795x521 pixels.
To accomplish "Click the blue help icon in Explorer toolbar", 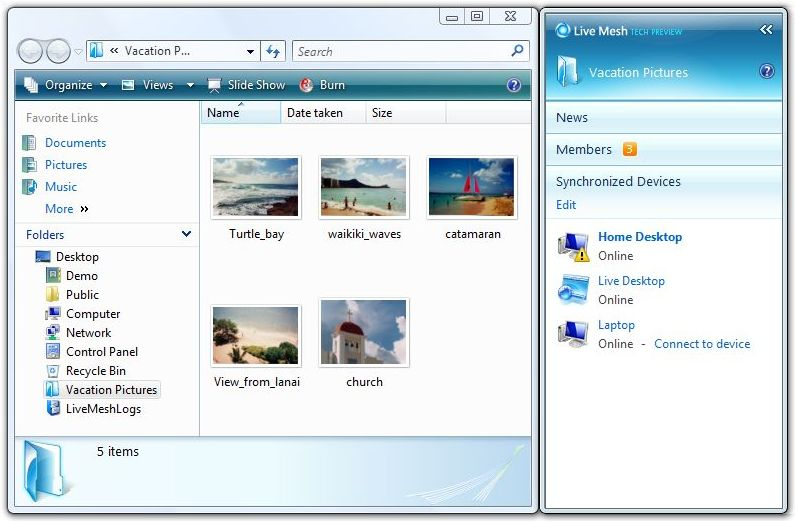I will pyautogui.click(x=514, y=85).
